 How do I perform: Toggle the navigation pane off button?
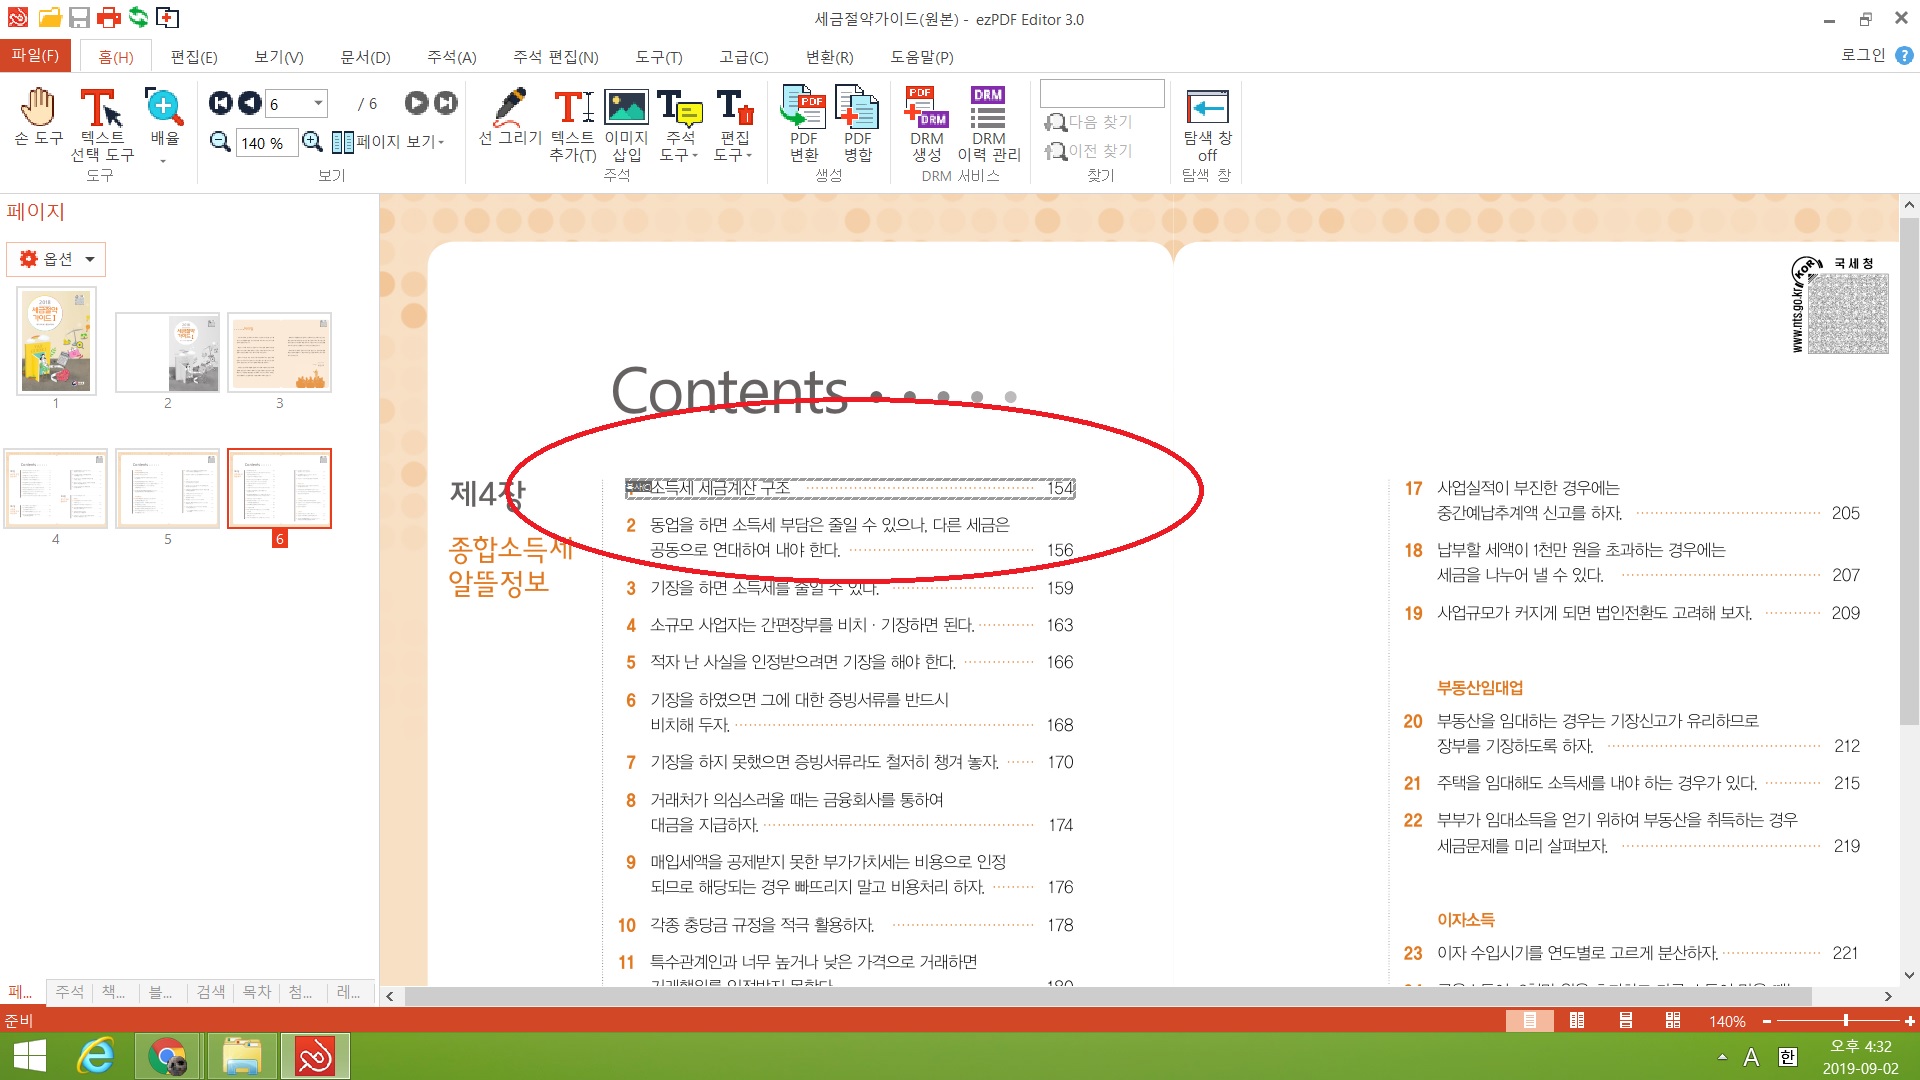[1207, 107]
